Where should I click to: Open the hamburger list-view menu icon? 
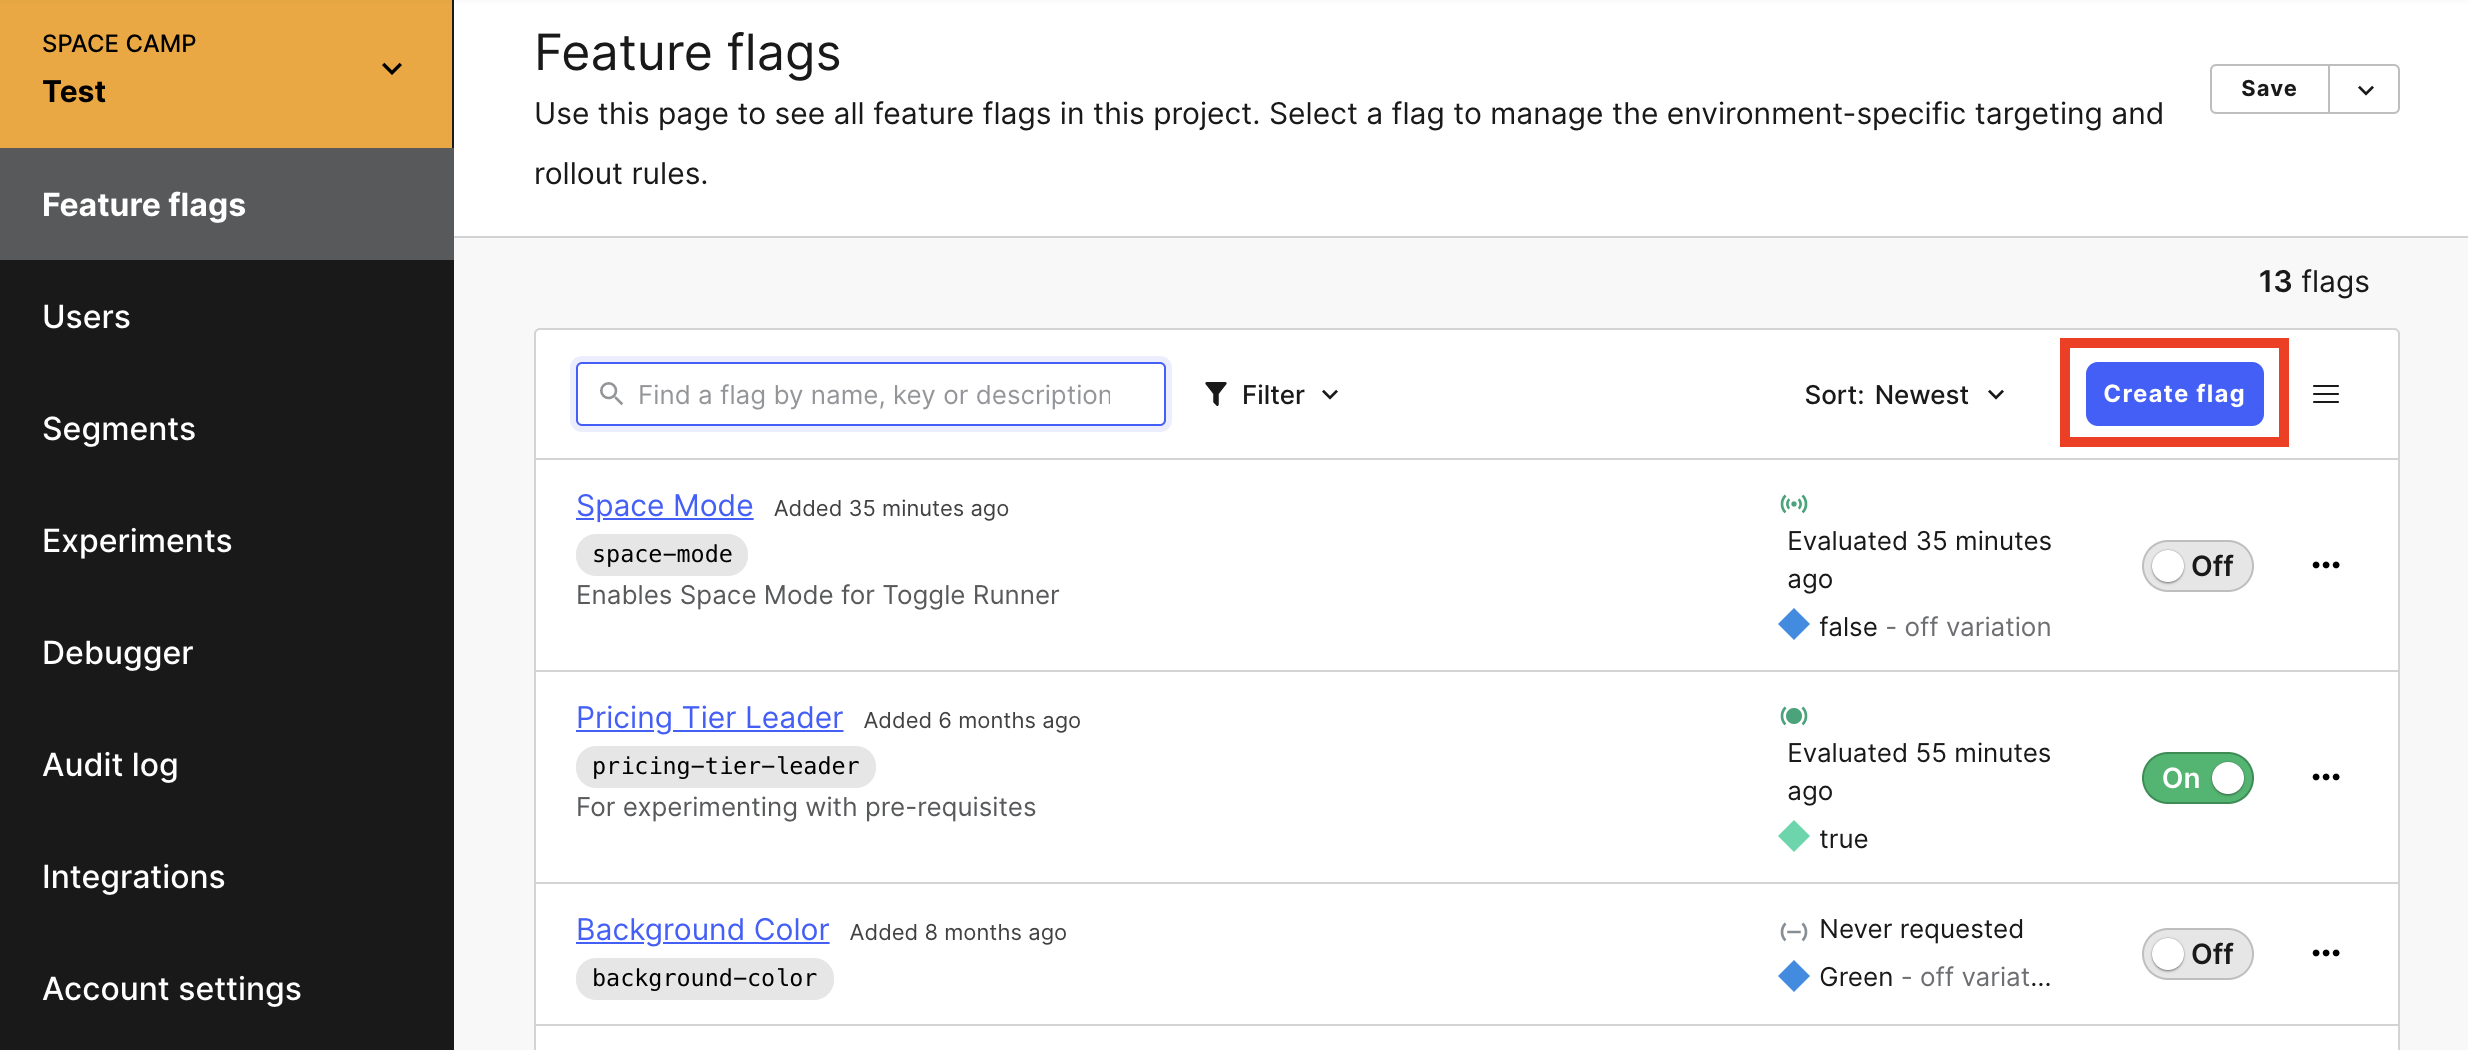point(2325,394)
